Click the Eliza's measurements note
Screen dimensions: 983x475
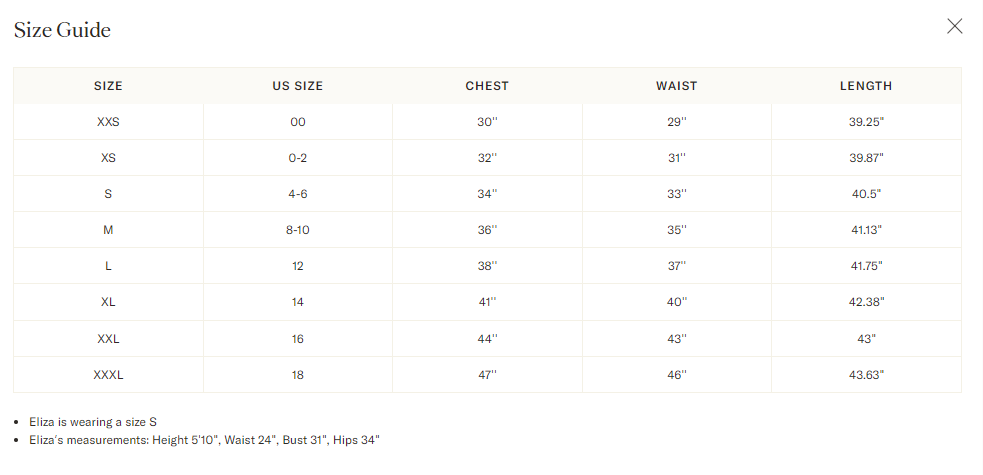pyautogui.click(x=205, y=440)
